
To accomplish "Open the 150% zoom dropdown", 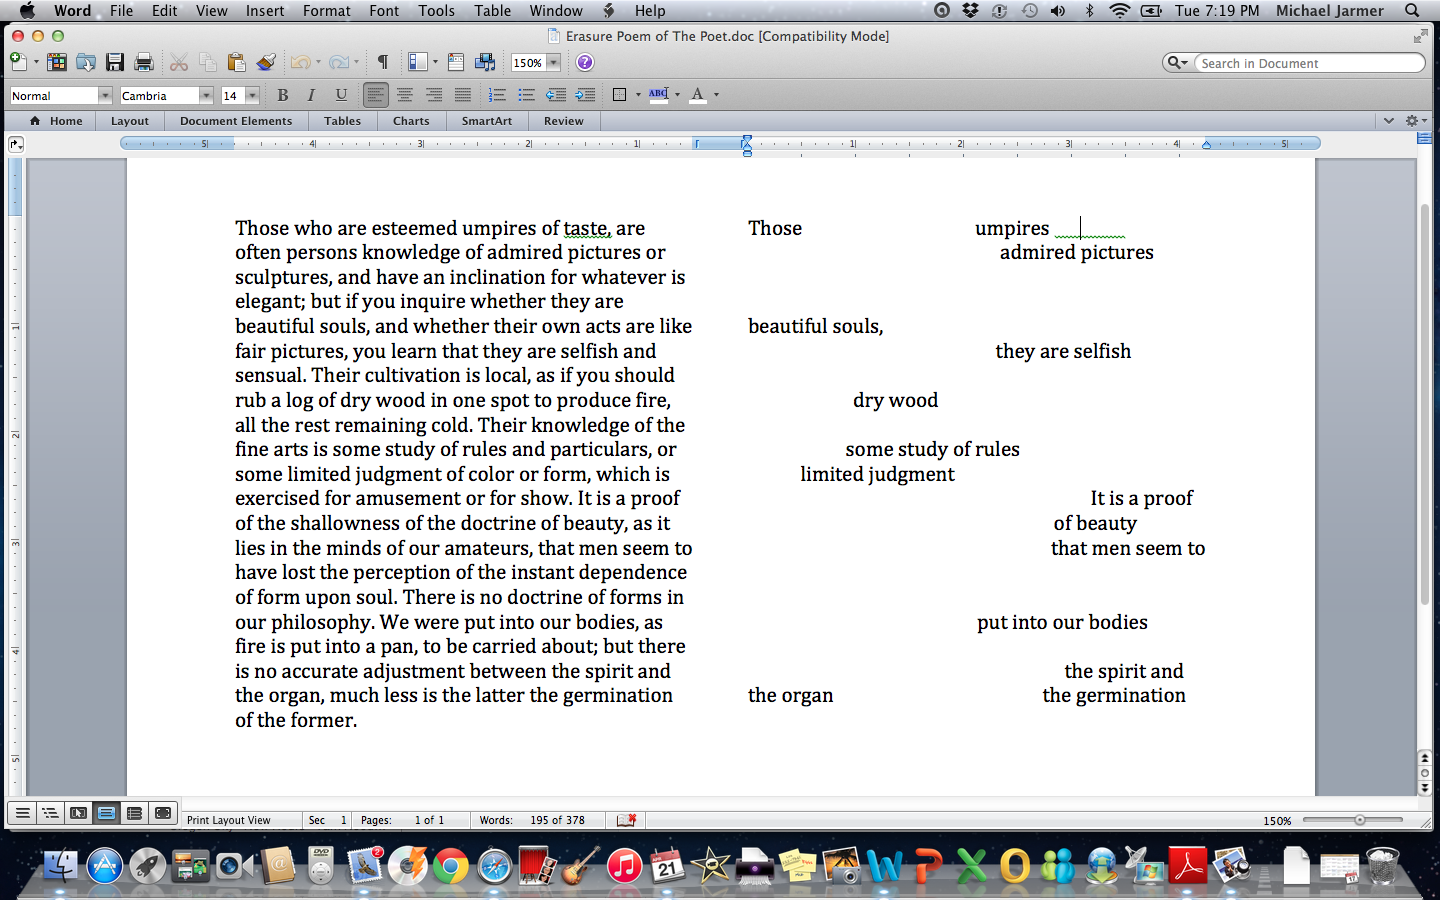I will 553,63.
